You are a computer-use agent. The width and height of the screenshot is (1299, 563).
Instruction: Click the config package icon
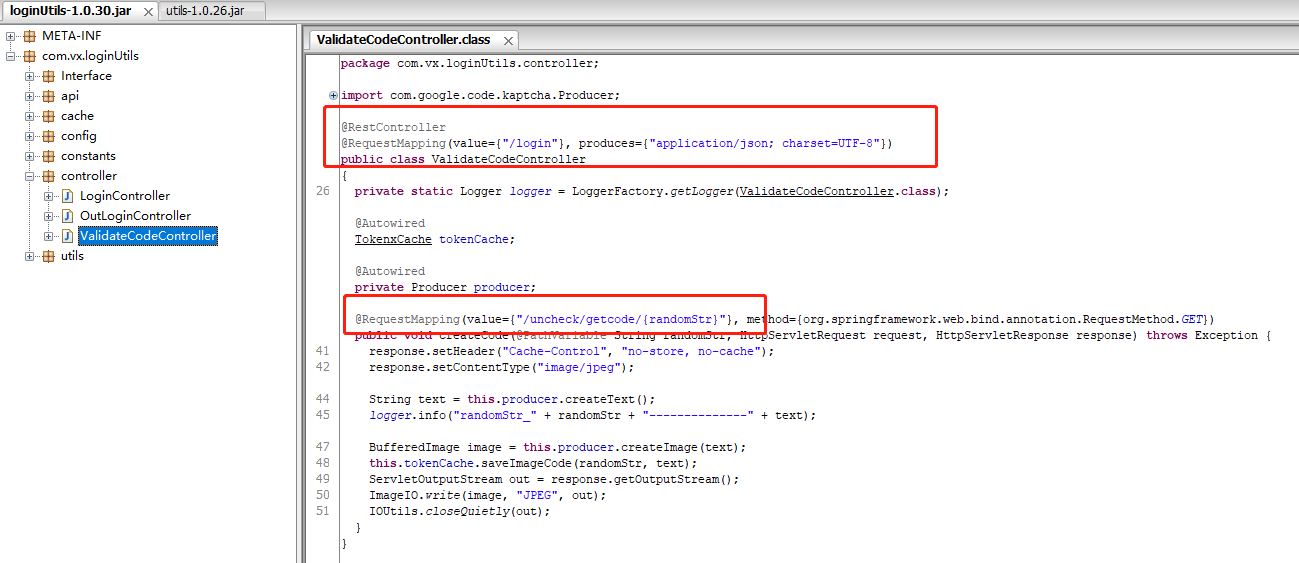[48, 136]
